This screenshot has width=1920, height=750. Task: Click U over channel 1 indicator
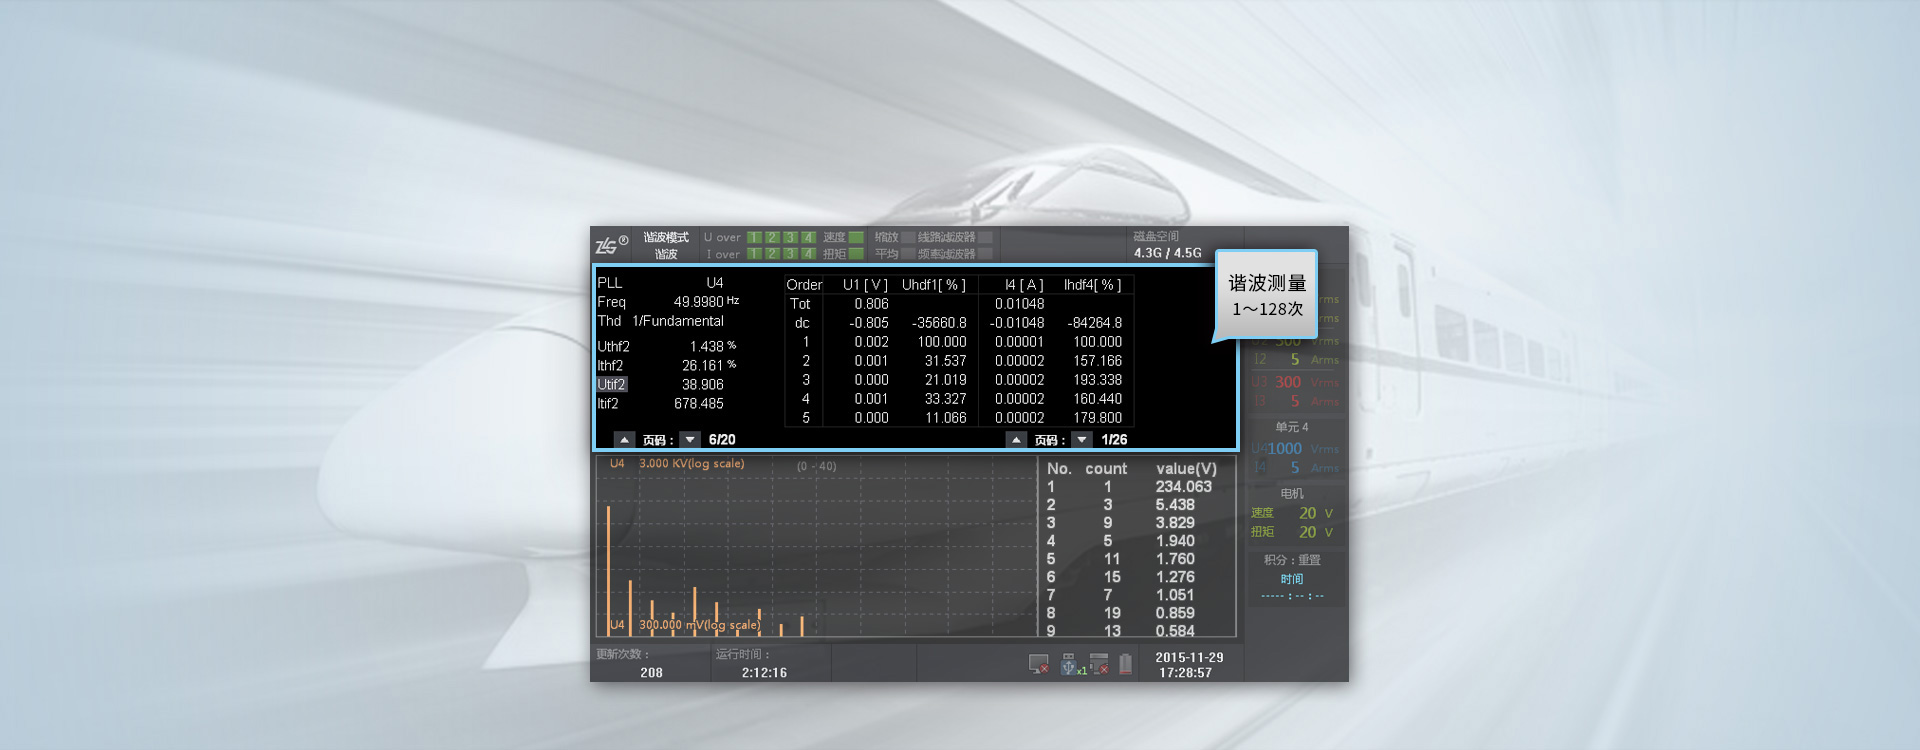point(754,238)
